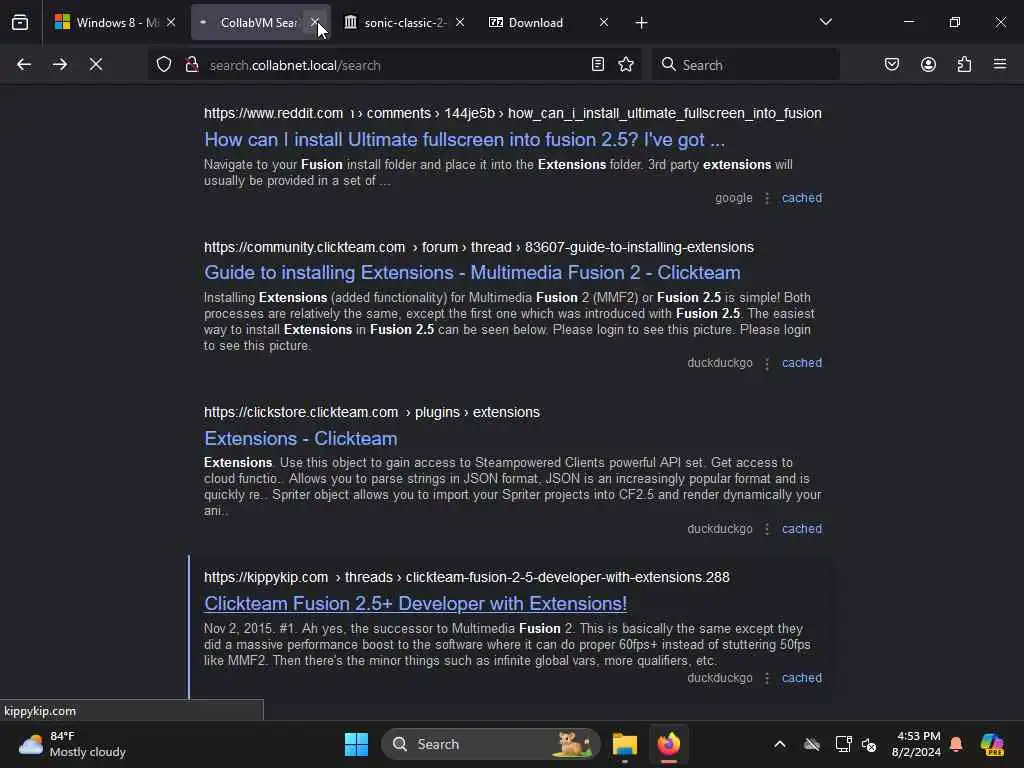Close the CollabVM Search tab

[x=315, y=23]
